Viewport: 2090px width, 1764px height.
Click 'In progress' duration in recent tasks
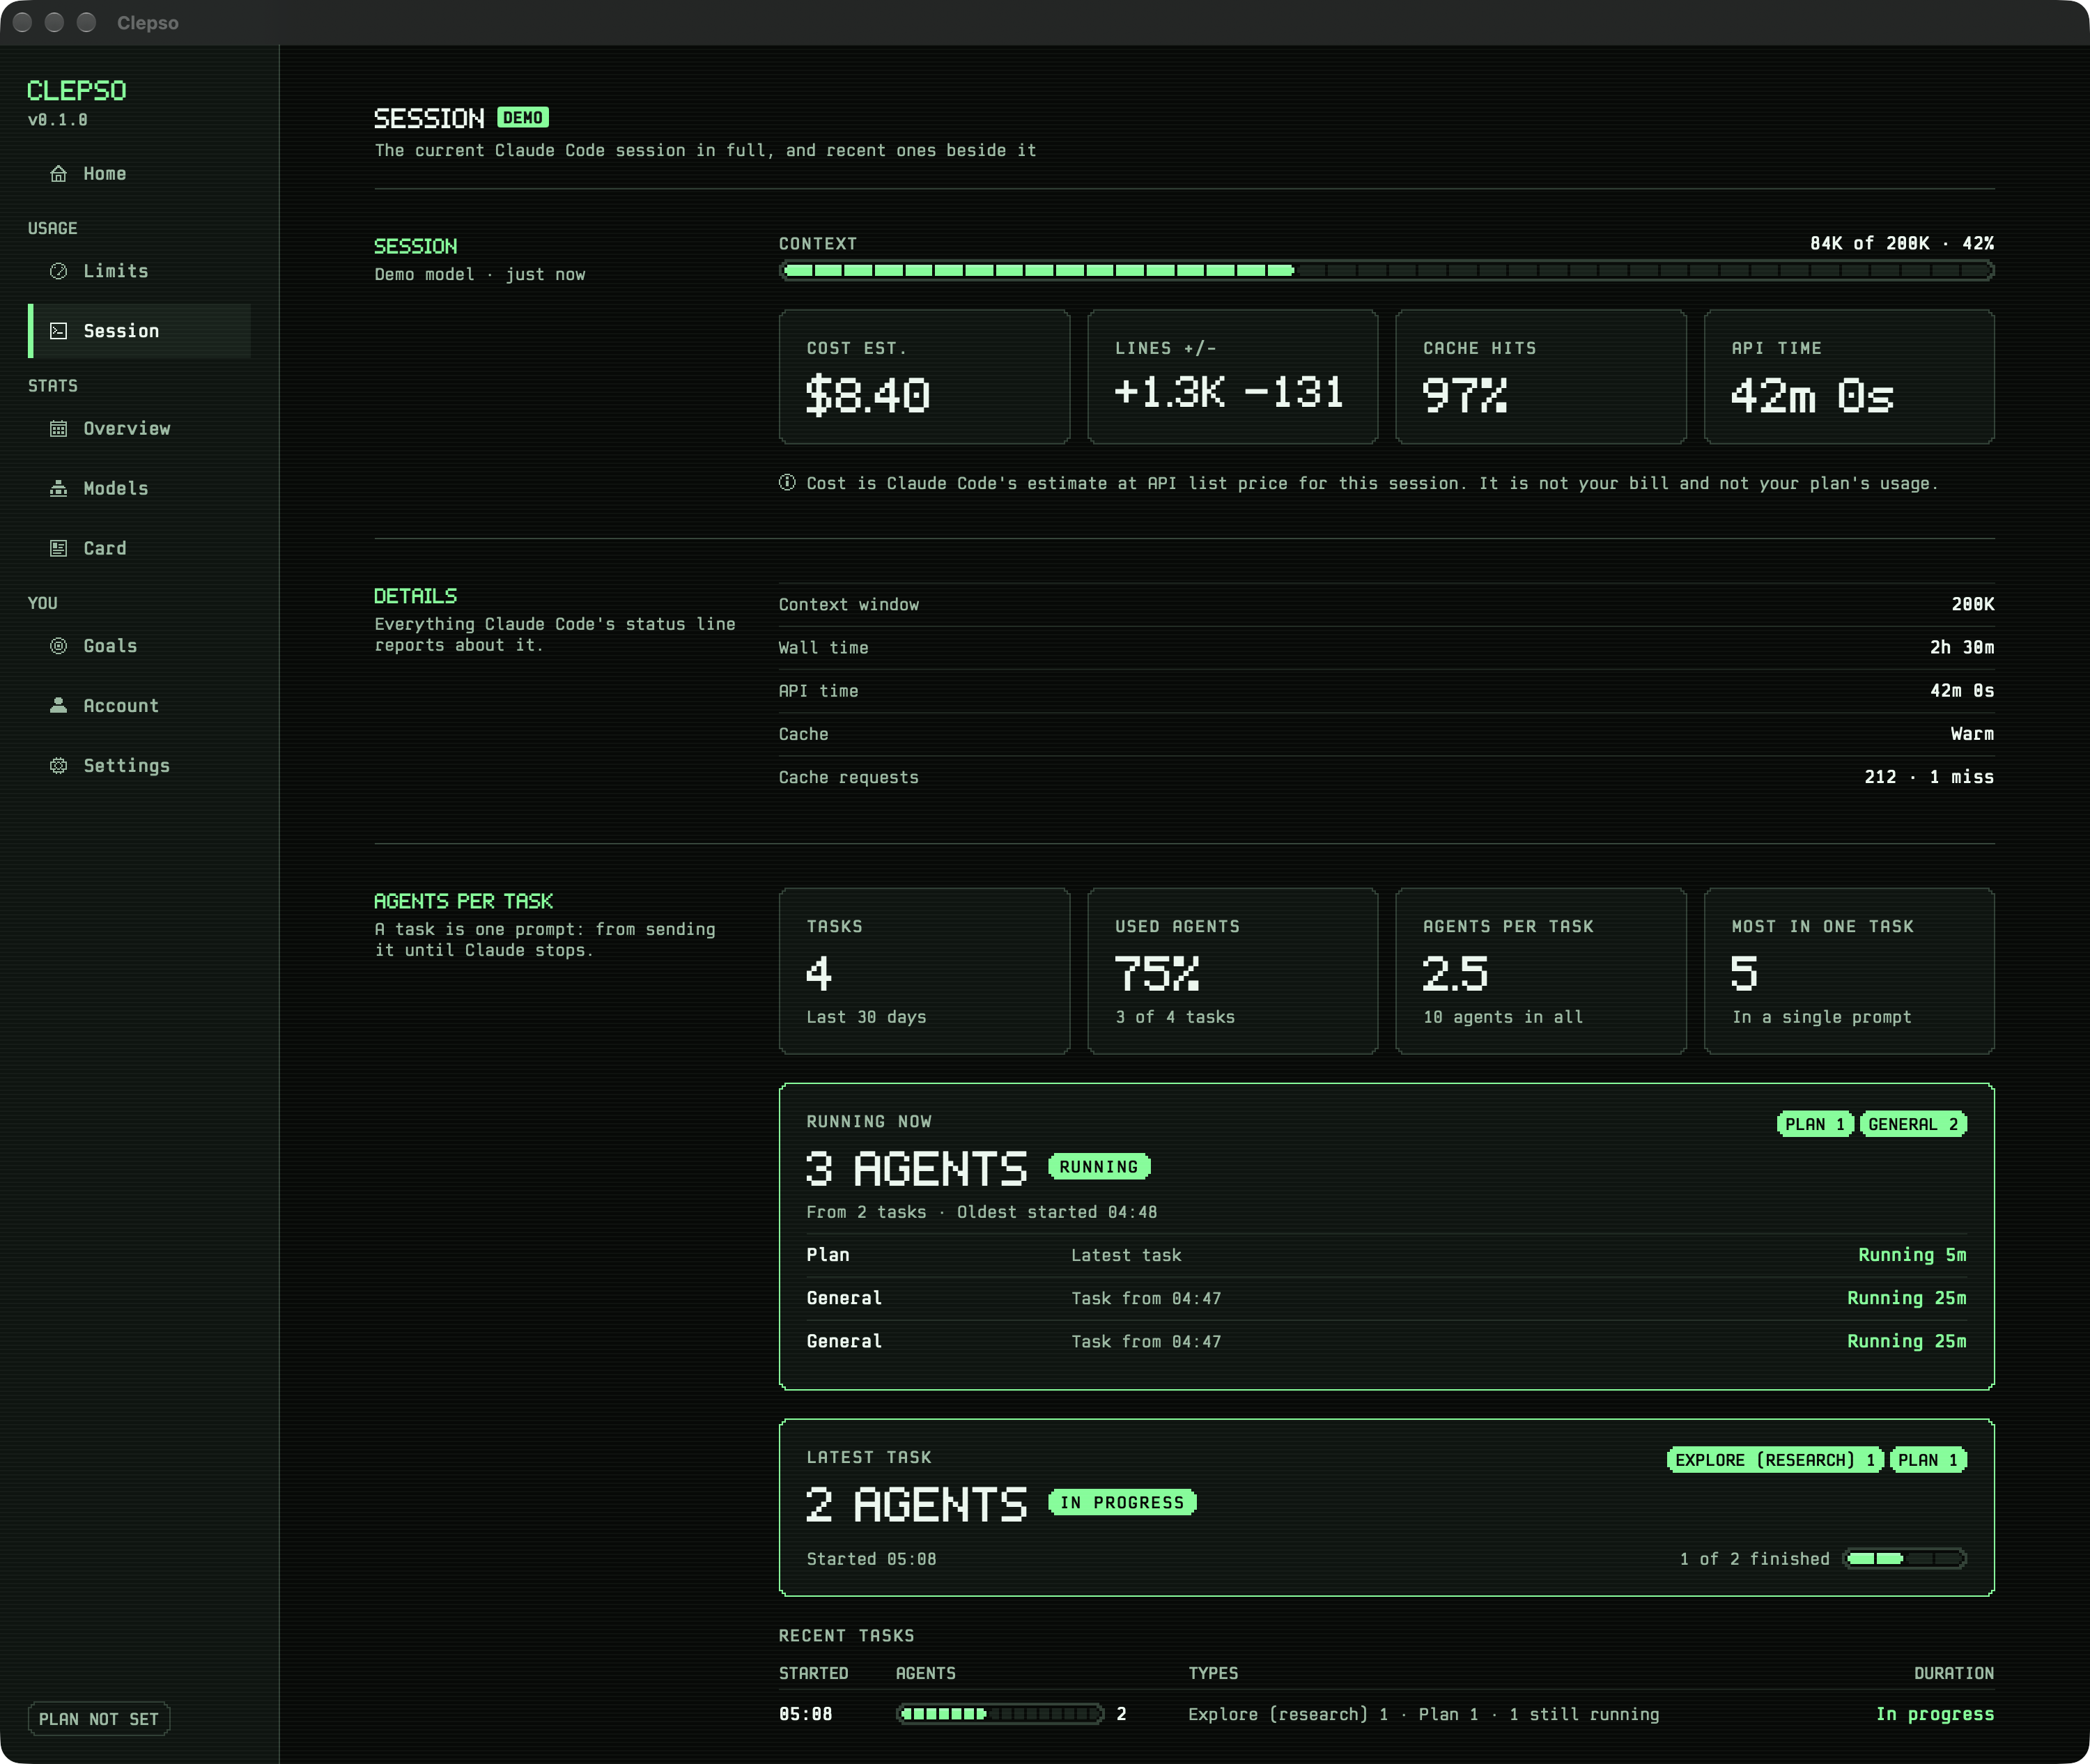[1935, 1714]
